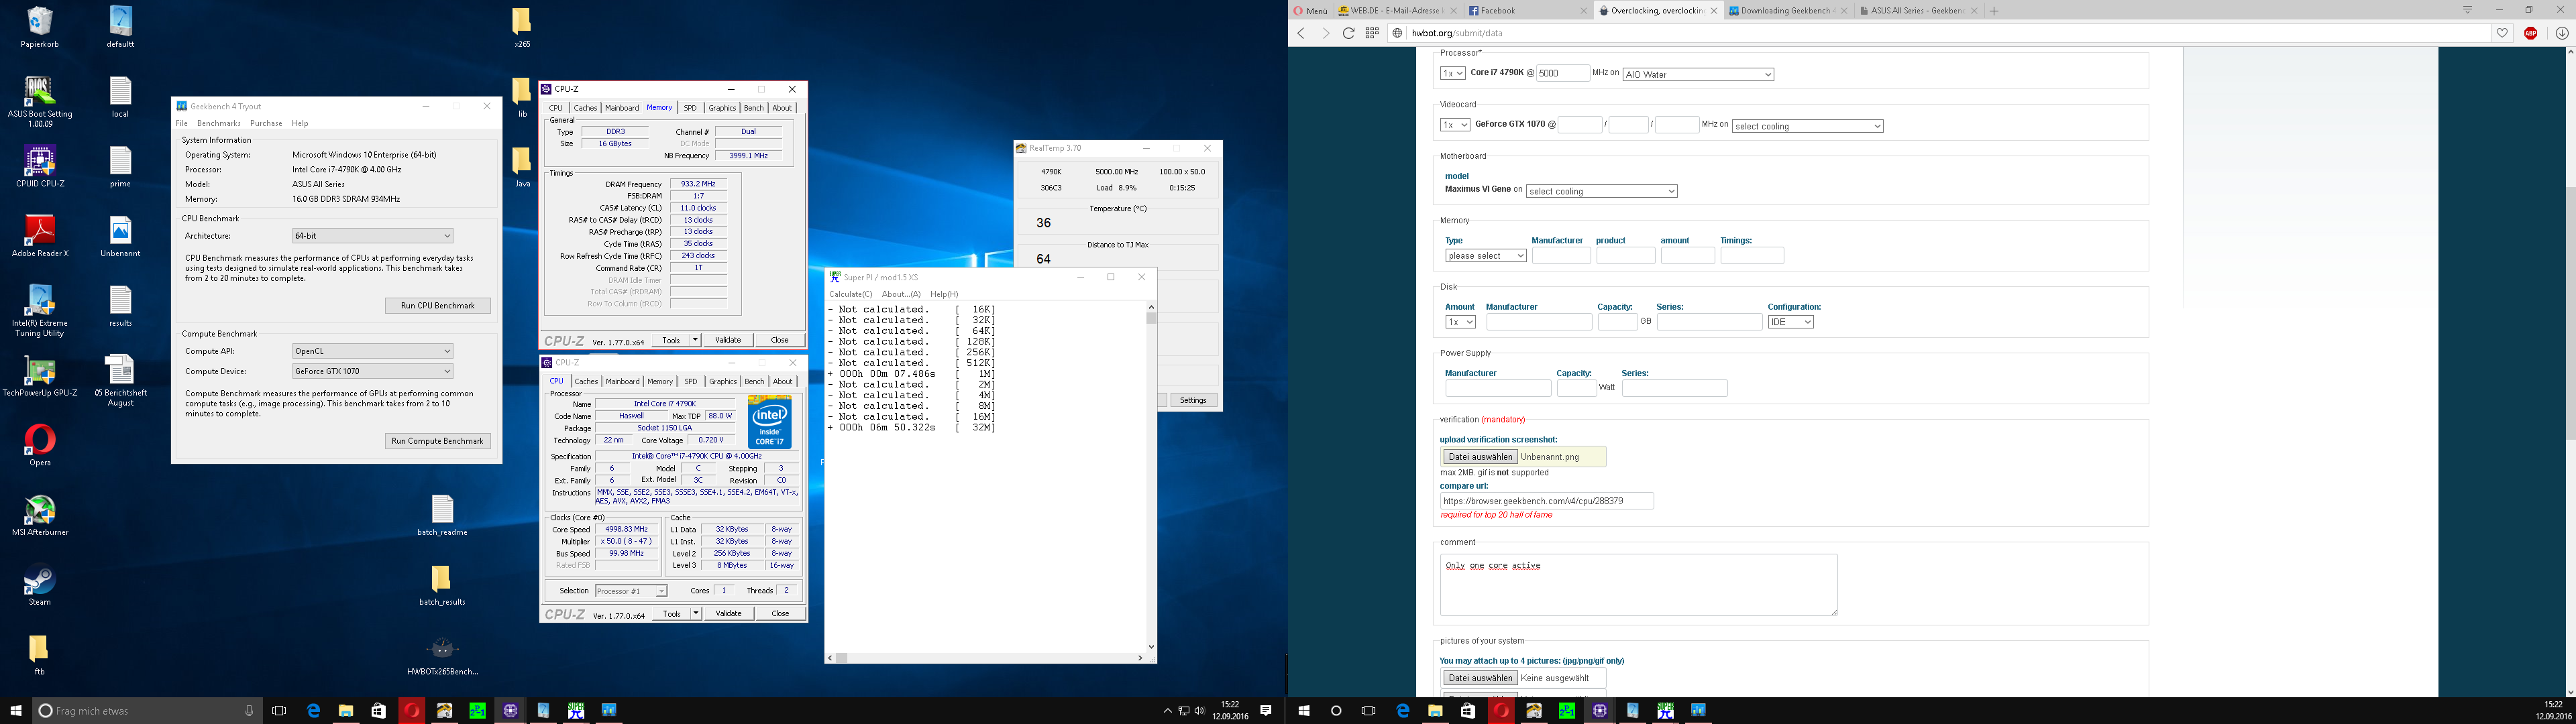Open the Opera Menü button
The width and height of the screenshot is (2576, 724).
(1311, 11)
